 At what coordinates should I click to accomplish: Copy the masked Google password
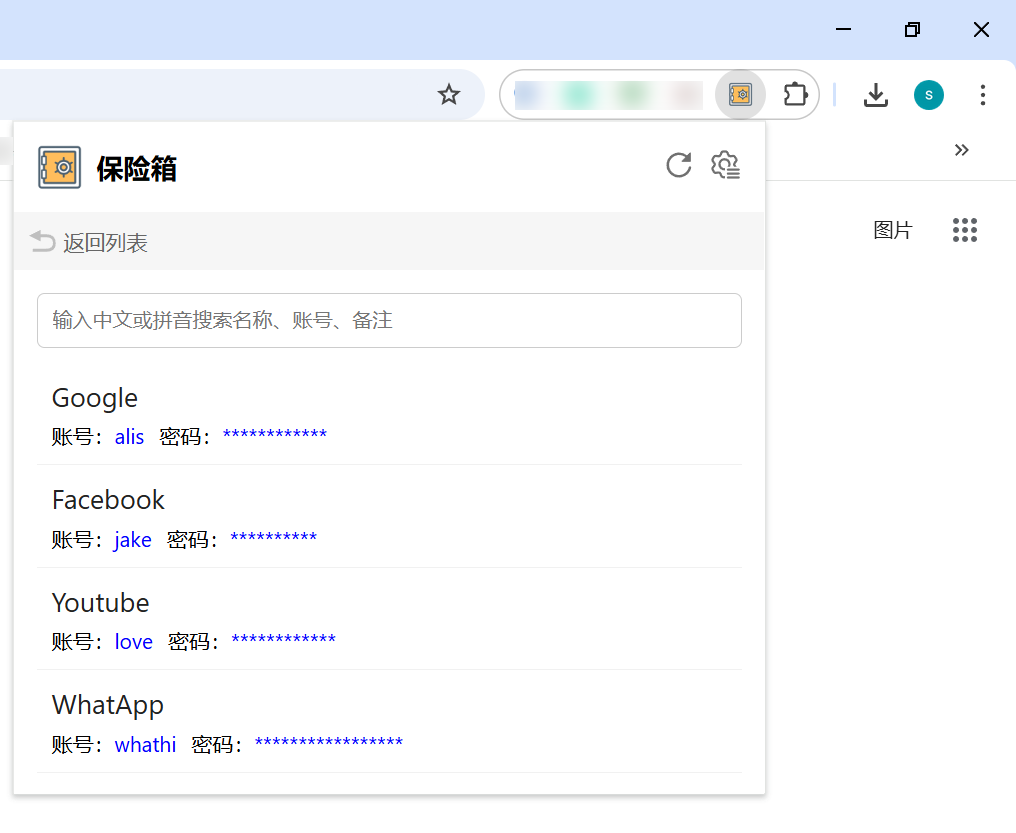[x=275, y=435]
